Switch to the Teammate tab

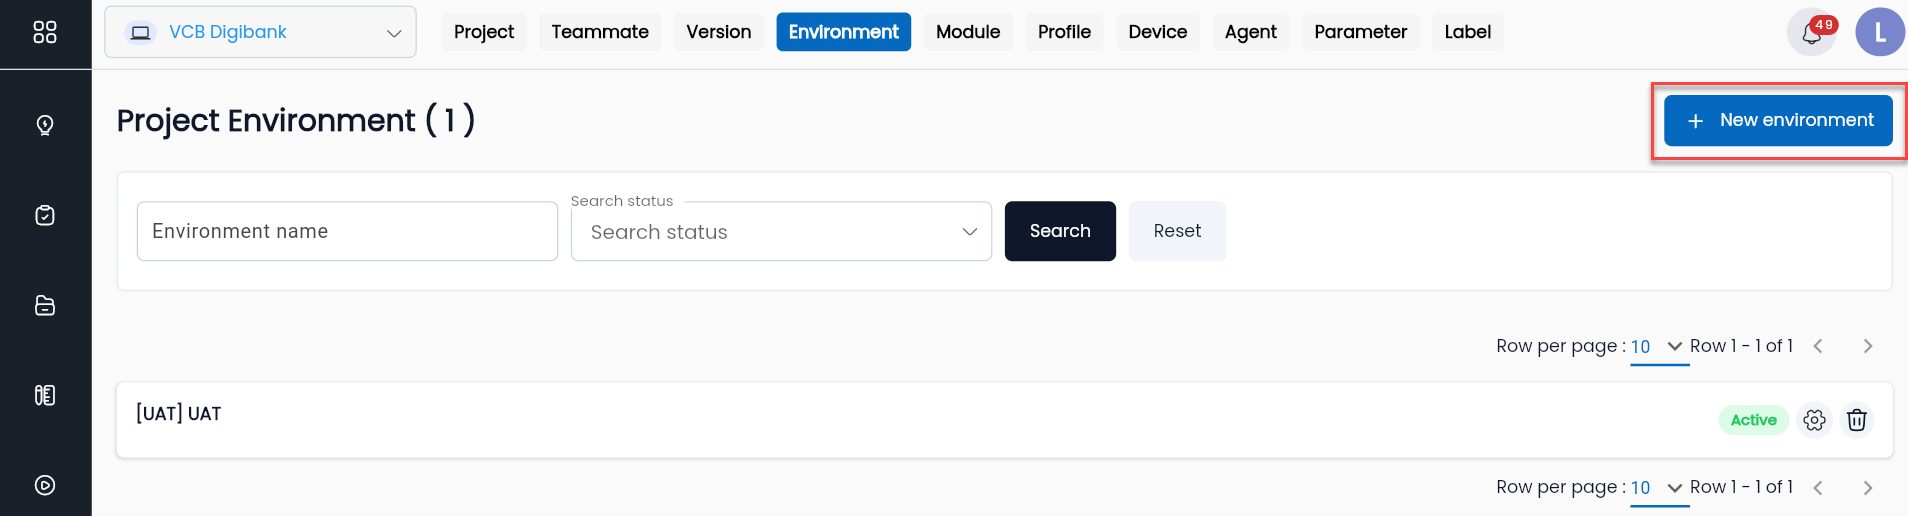(600, 32)
